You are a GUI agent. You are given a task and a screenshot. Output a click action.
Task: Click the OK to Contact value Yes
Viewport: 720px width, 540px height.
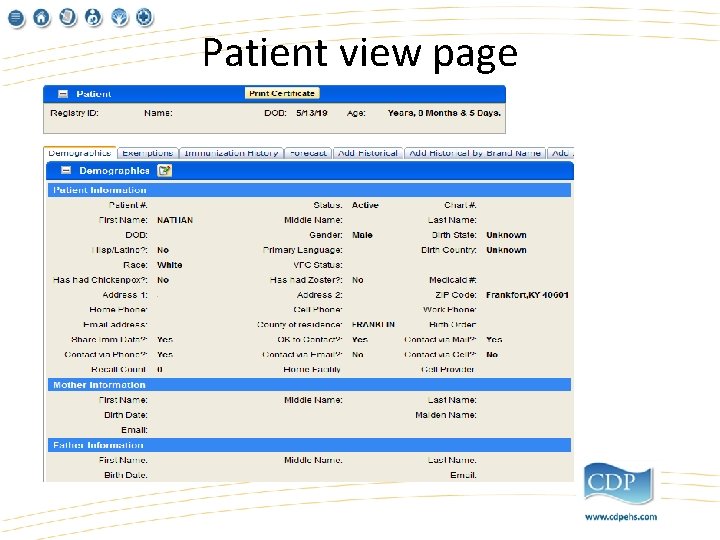(360, 340)
